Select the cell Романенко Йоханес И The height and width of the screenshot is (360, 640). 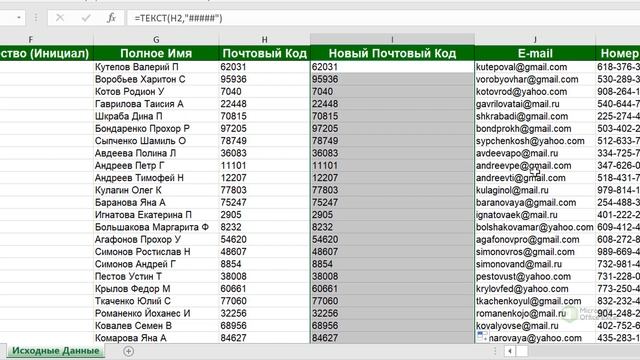(156, 313)
